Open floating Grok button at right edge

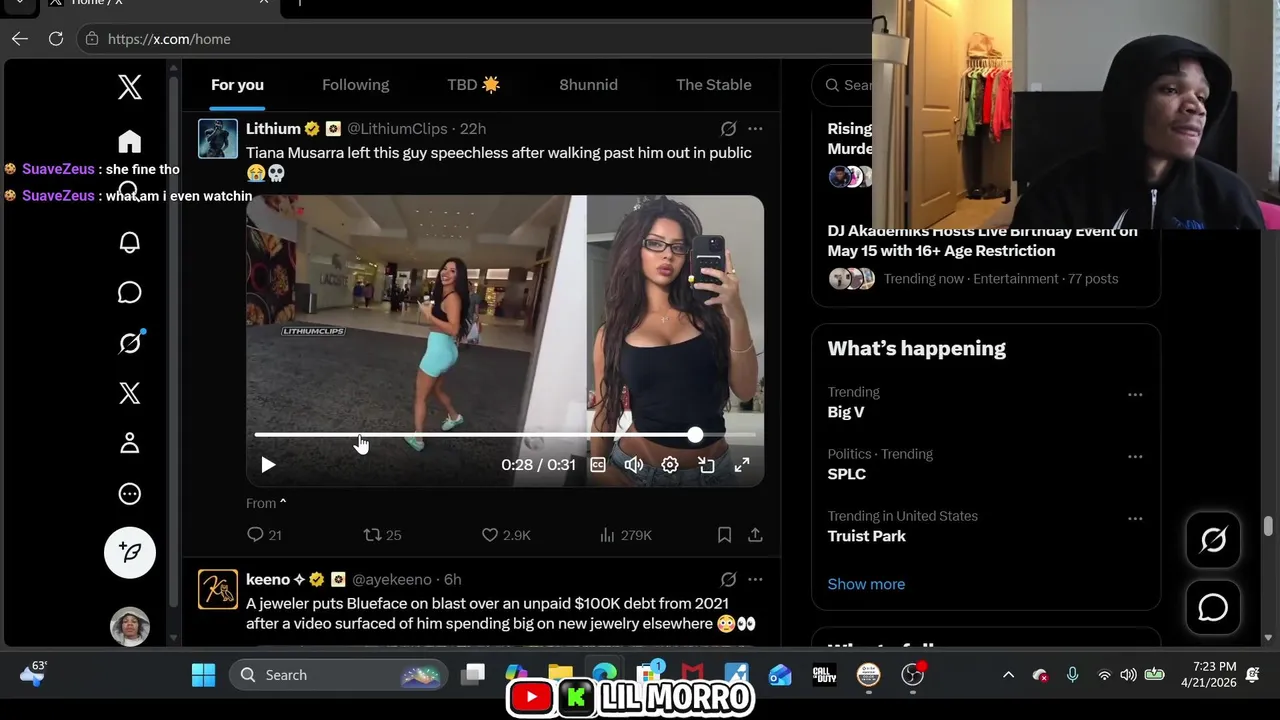[x=1213, y=540]
